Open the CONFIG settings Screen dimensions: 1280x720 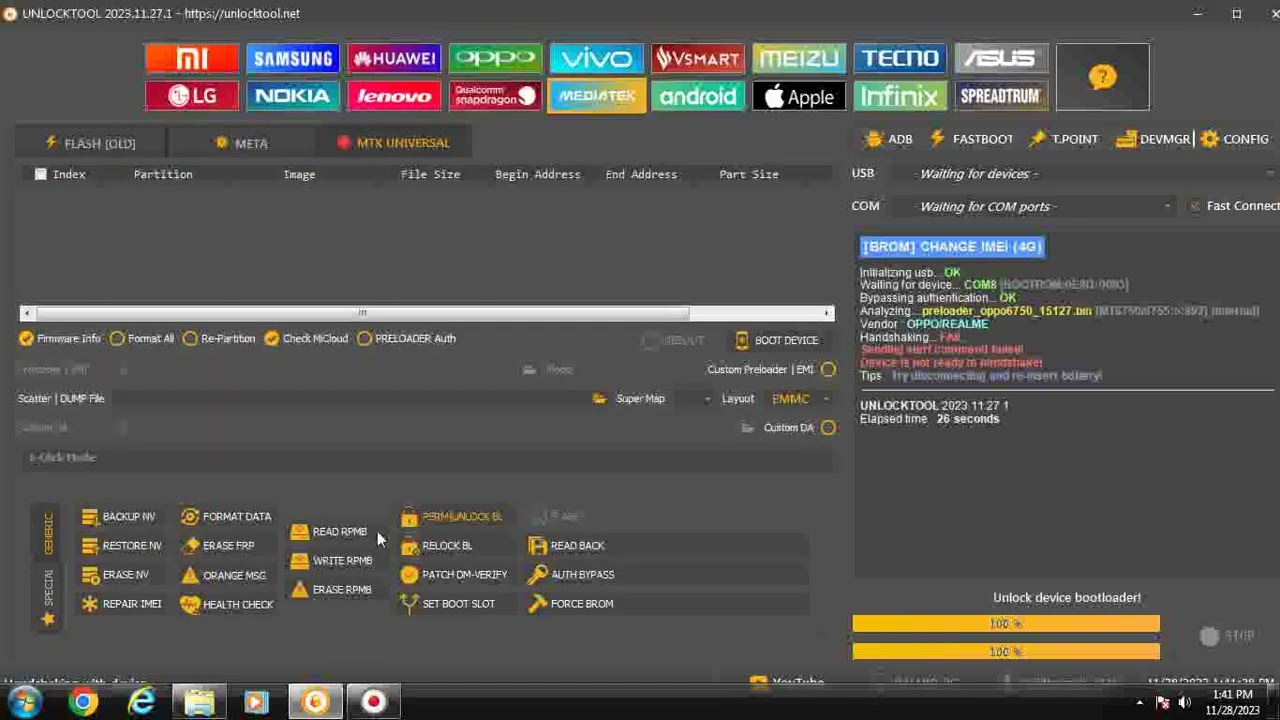click(x=1235, y=140)
